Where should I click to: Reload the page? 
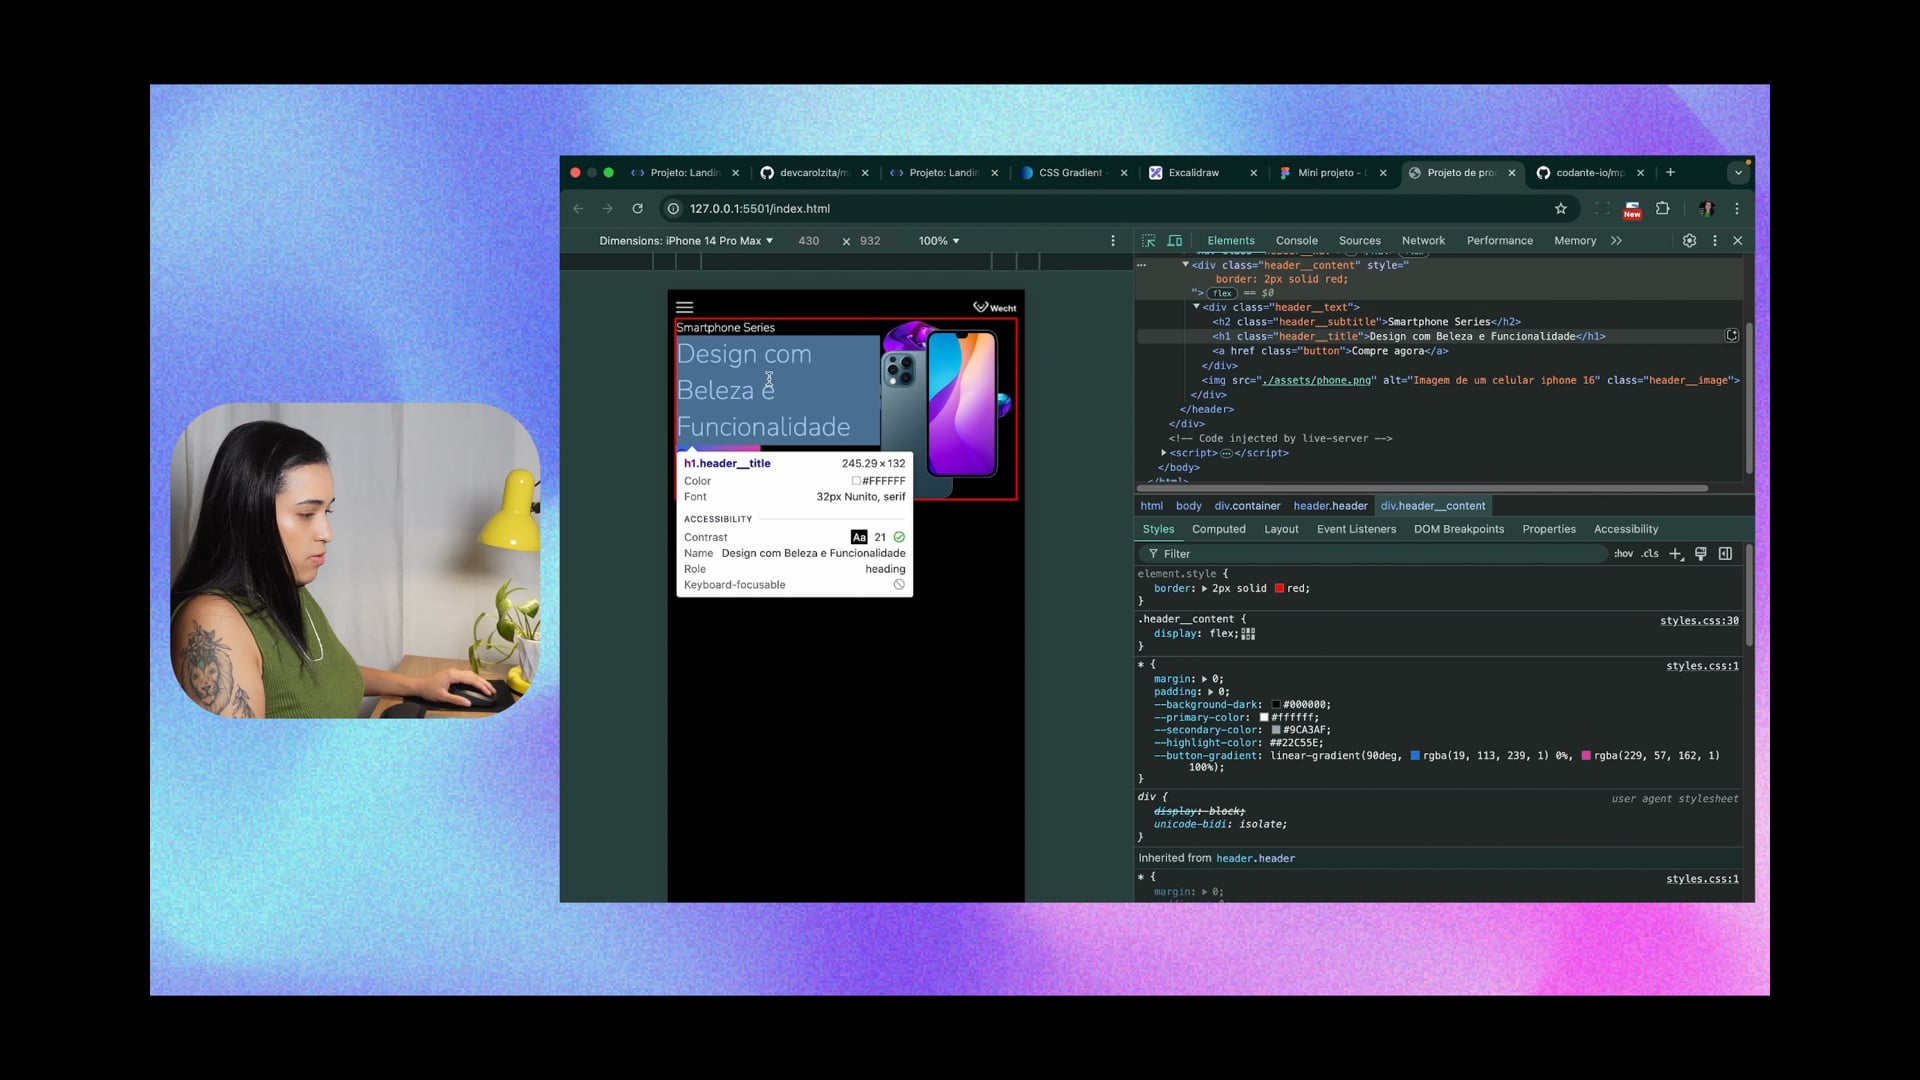click(637, 209)
